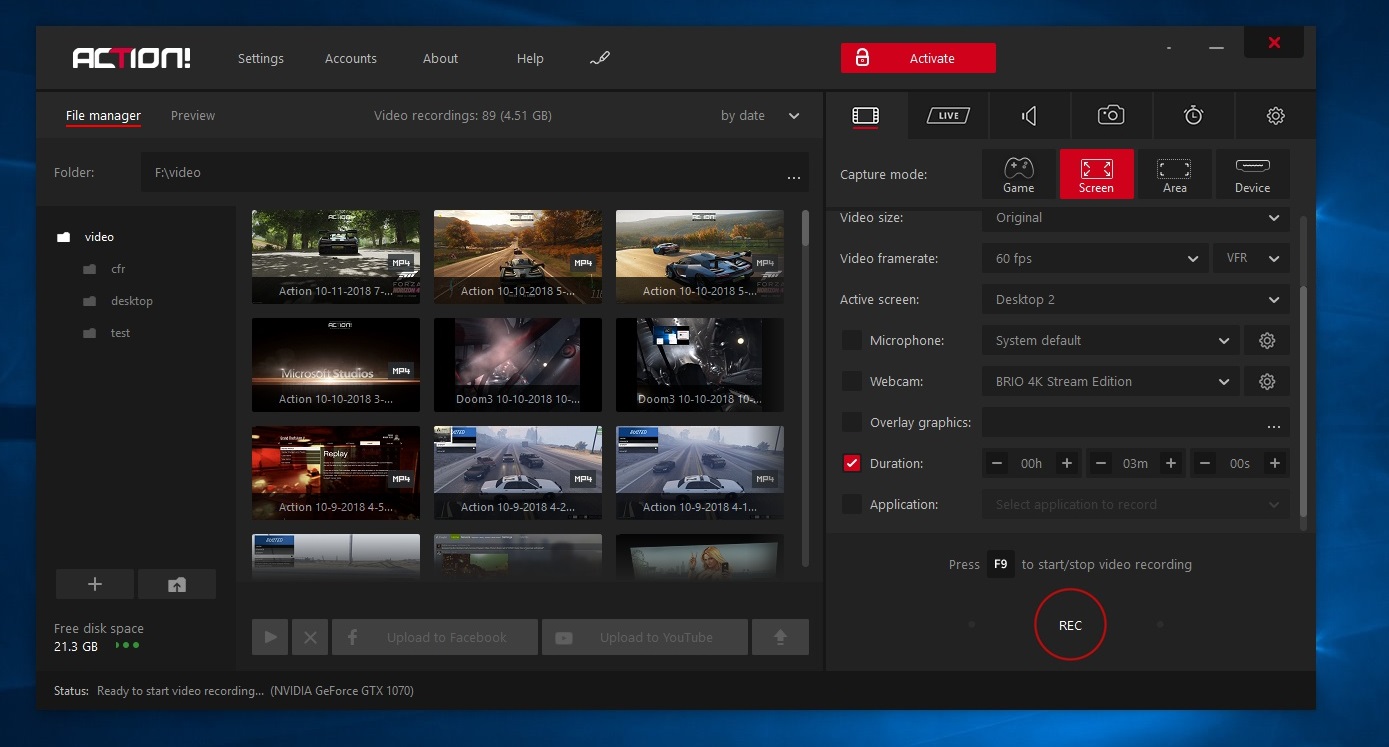Open the Active screen Desktop 2 dropdown
Image resolution: width=1389 pixels, height=747 pixels.
[x=1135, y=300]
